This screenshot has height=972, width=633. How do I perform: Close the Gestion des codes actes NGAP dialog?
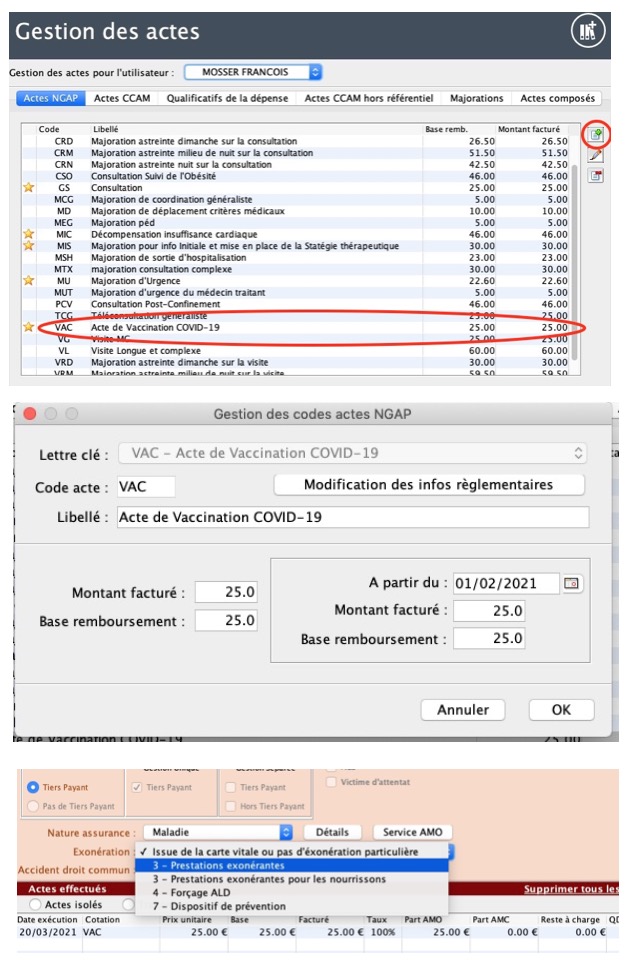click(x=30, y=413)
